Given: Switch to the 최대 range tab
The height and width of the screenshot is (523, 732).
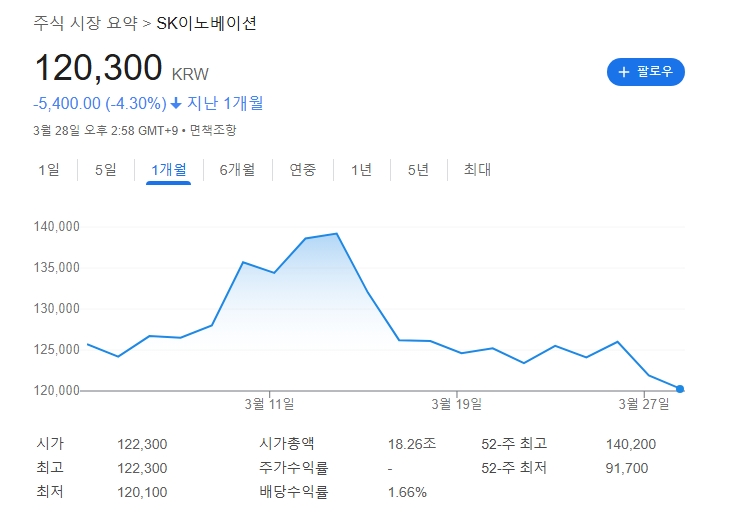Looking at the screenshot, I should tap(477, 170).
